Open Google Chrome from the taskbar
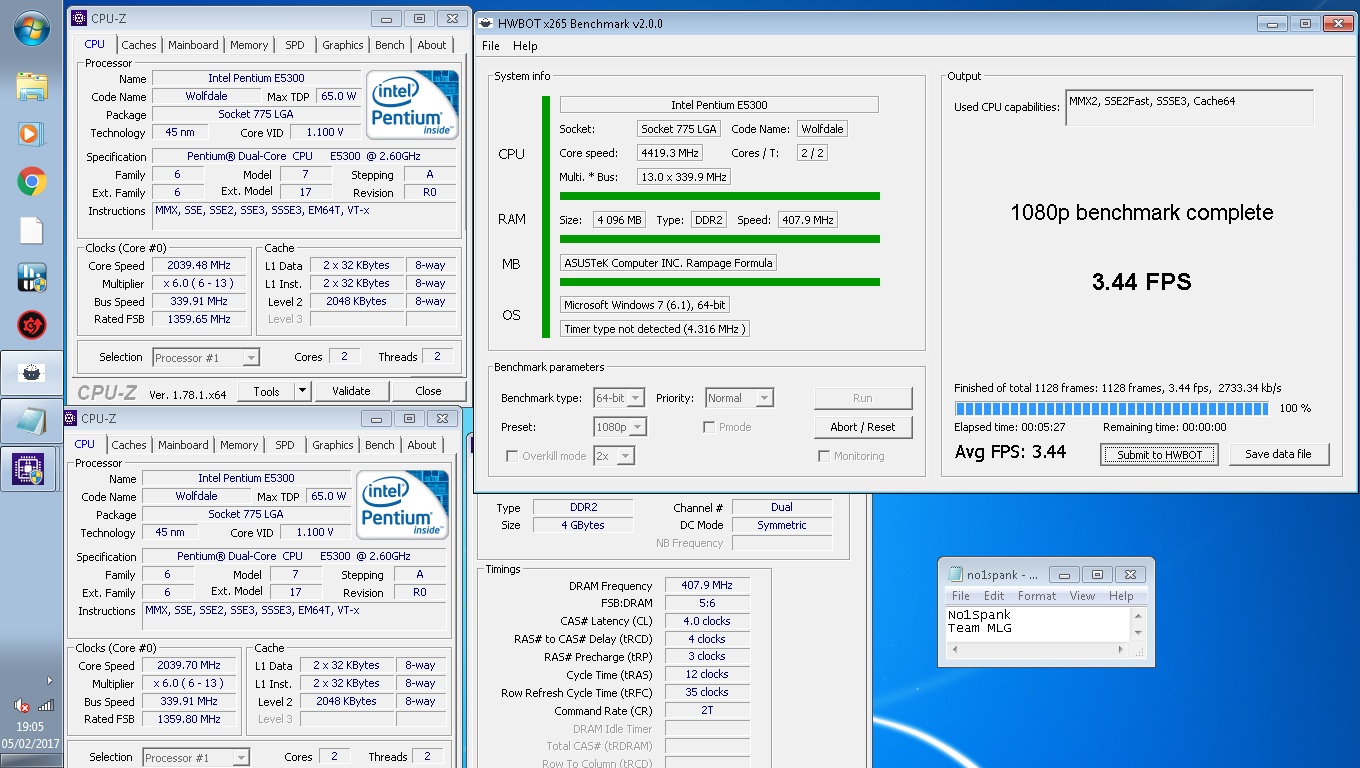The height and width of the screenshot is (768, 1360). [x=32, y=182]
